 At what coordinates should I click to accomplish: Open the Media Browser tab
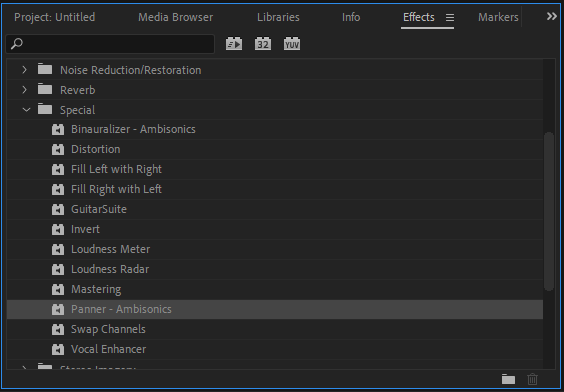point(176,17)
